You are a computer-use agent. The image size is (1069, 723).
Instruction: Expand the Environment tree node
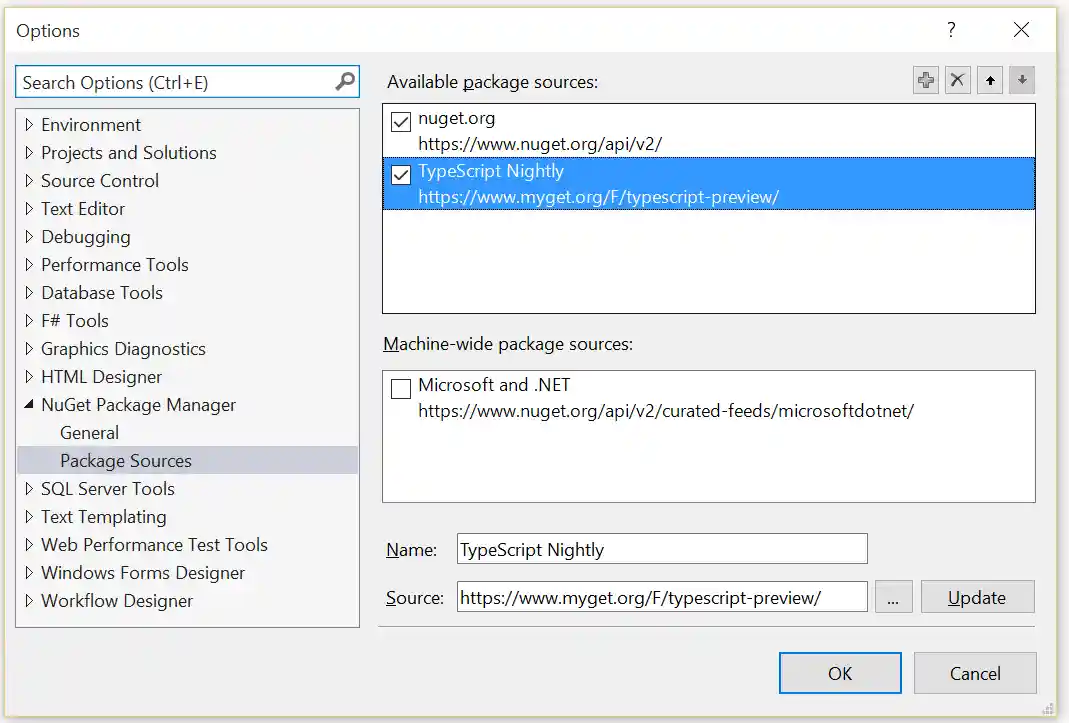pyautogui.click(x=29, y=124)
